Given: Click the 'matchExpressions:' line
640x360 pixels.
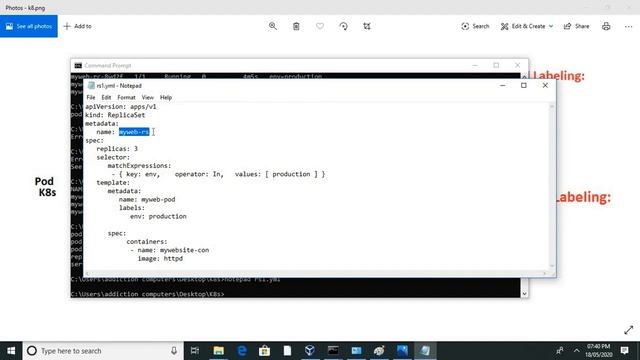Looking at the screenshot, I should click(139, 166).
